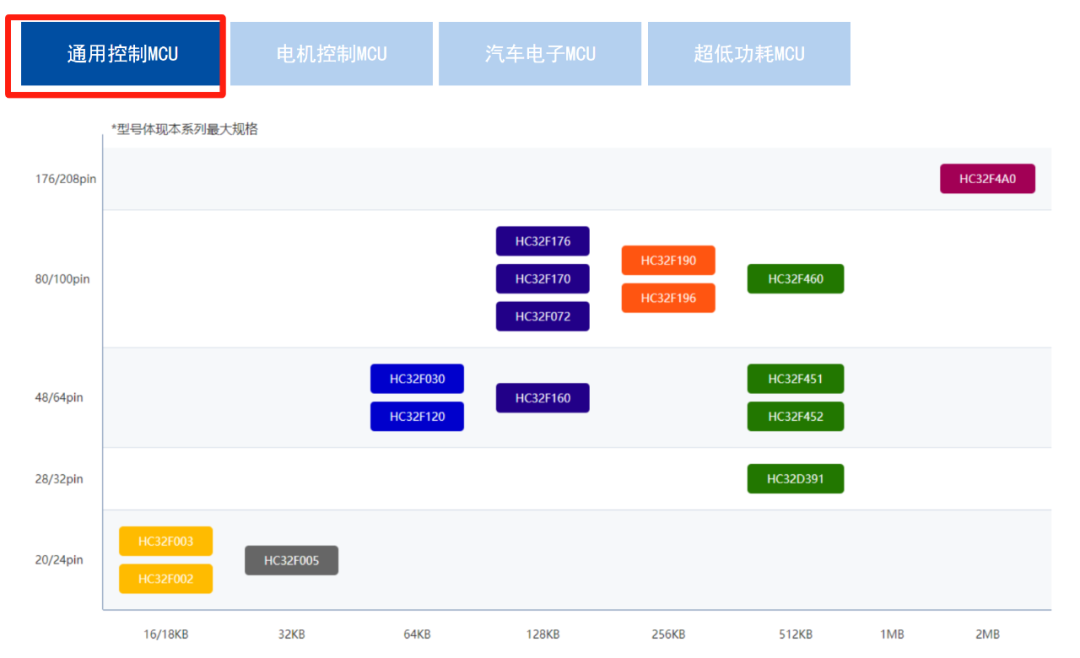Click the yellow HC32F002 chip
Image resolution: width=1080 pixels, height=658 pixels.
click(x=166, y=578)
